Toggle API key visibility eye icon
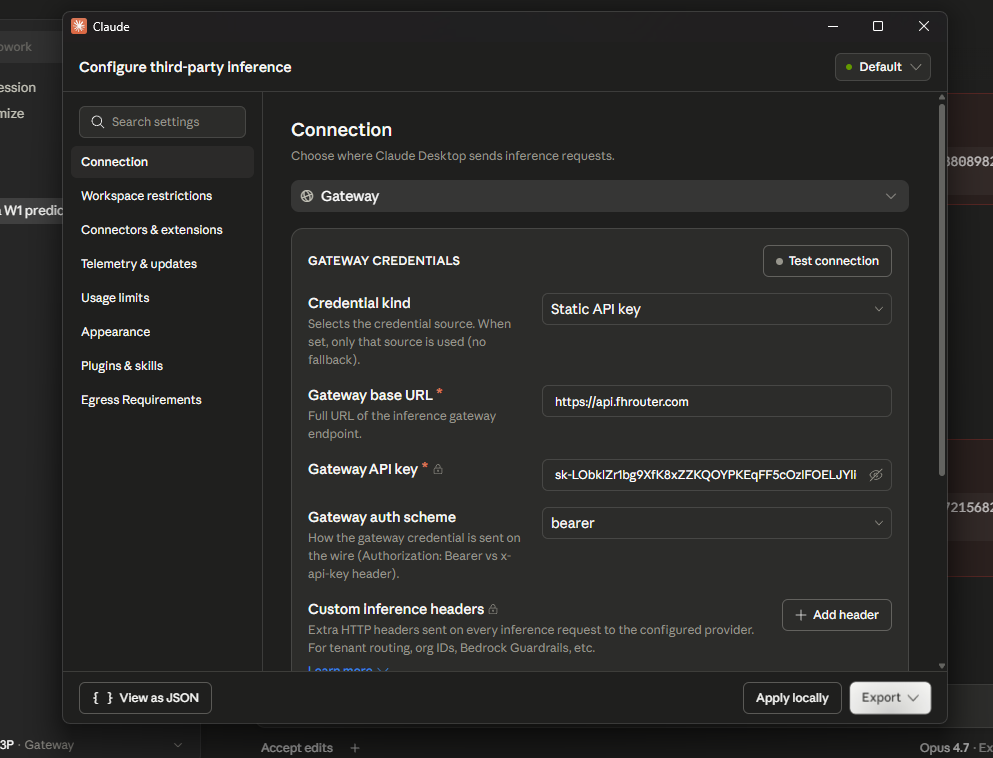The width and height of the screenshot is (993, 758). (876, 475)
